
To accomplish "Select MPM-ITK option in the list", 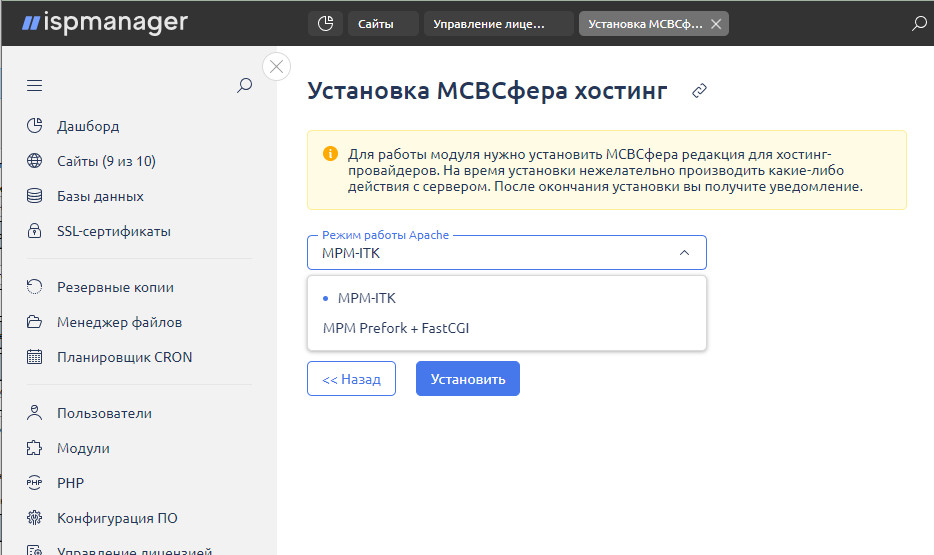I will tap(367, 298).
